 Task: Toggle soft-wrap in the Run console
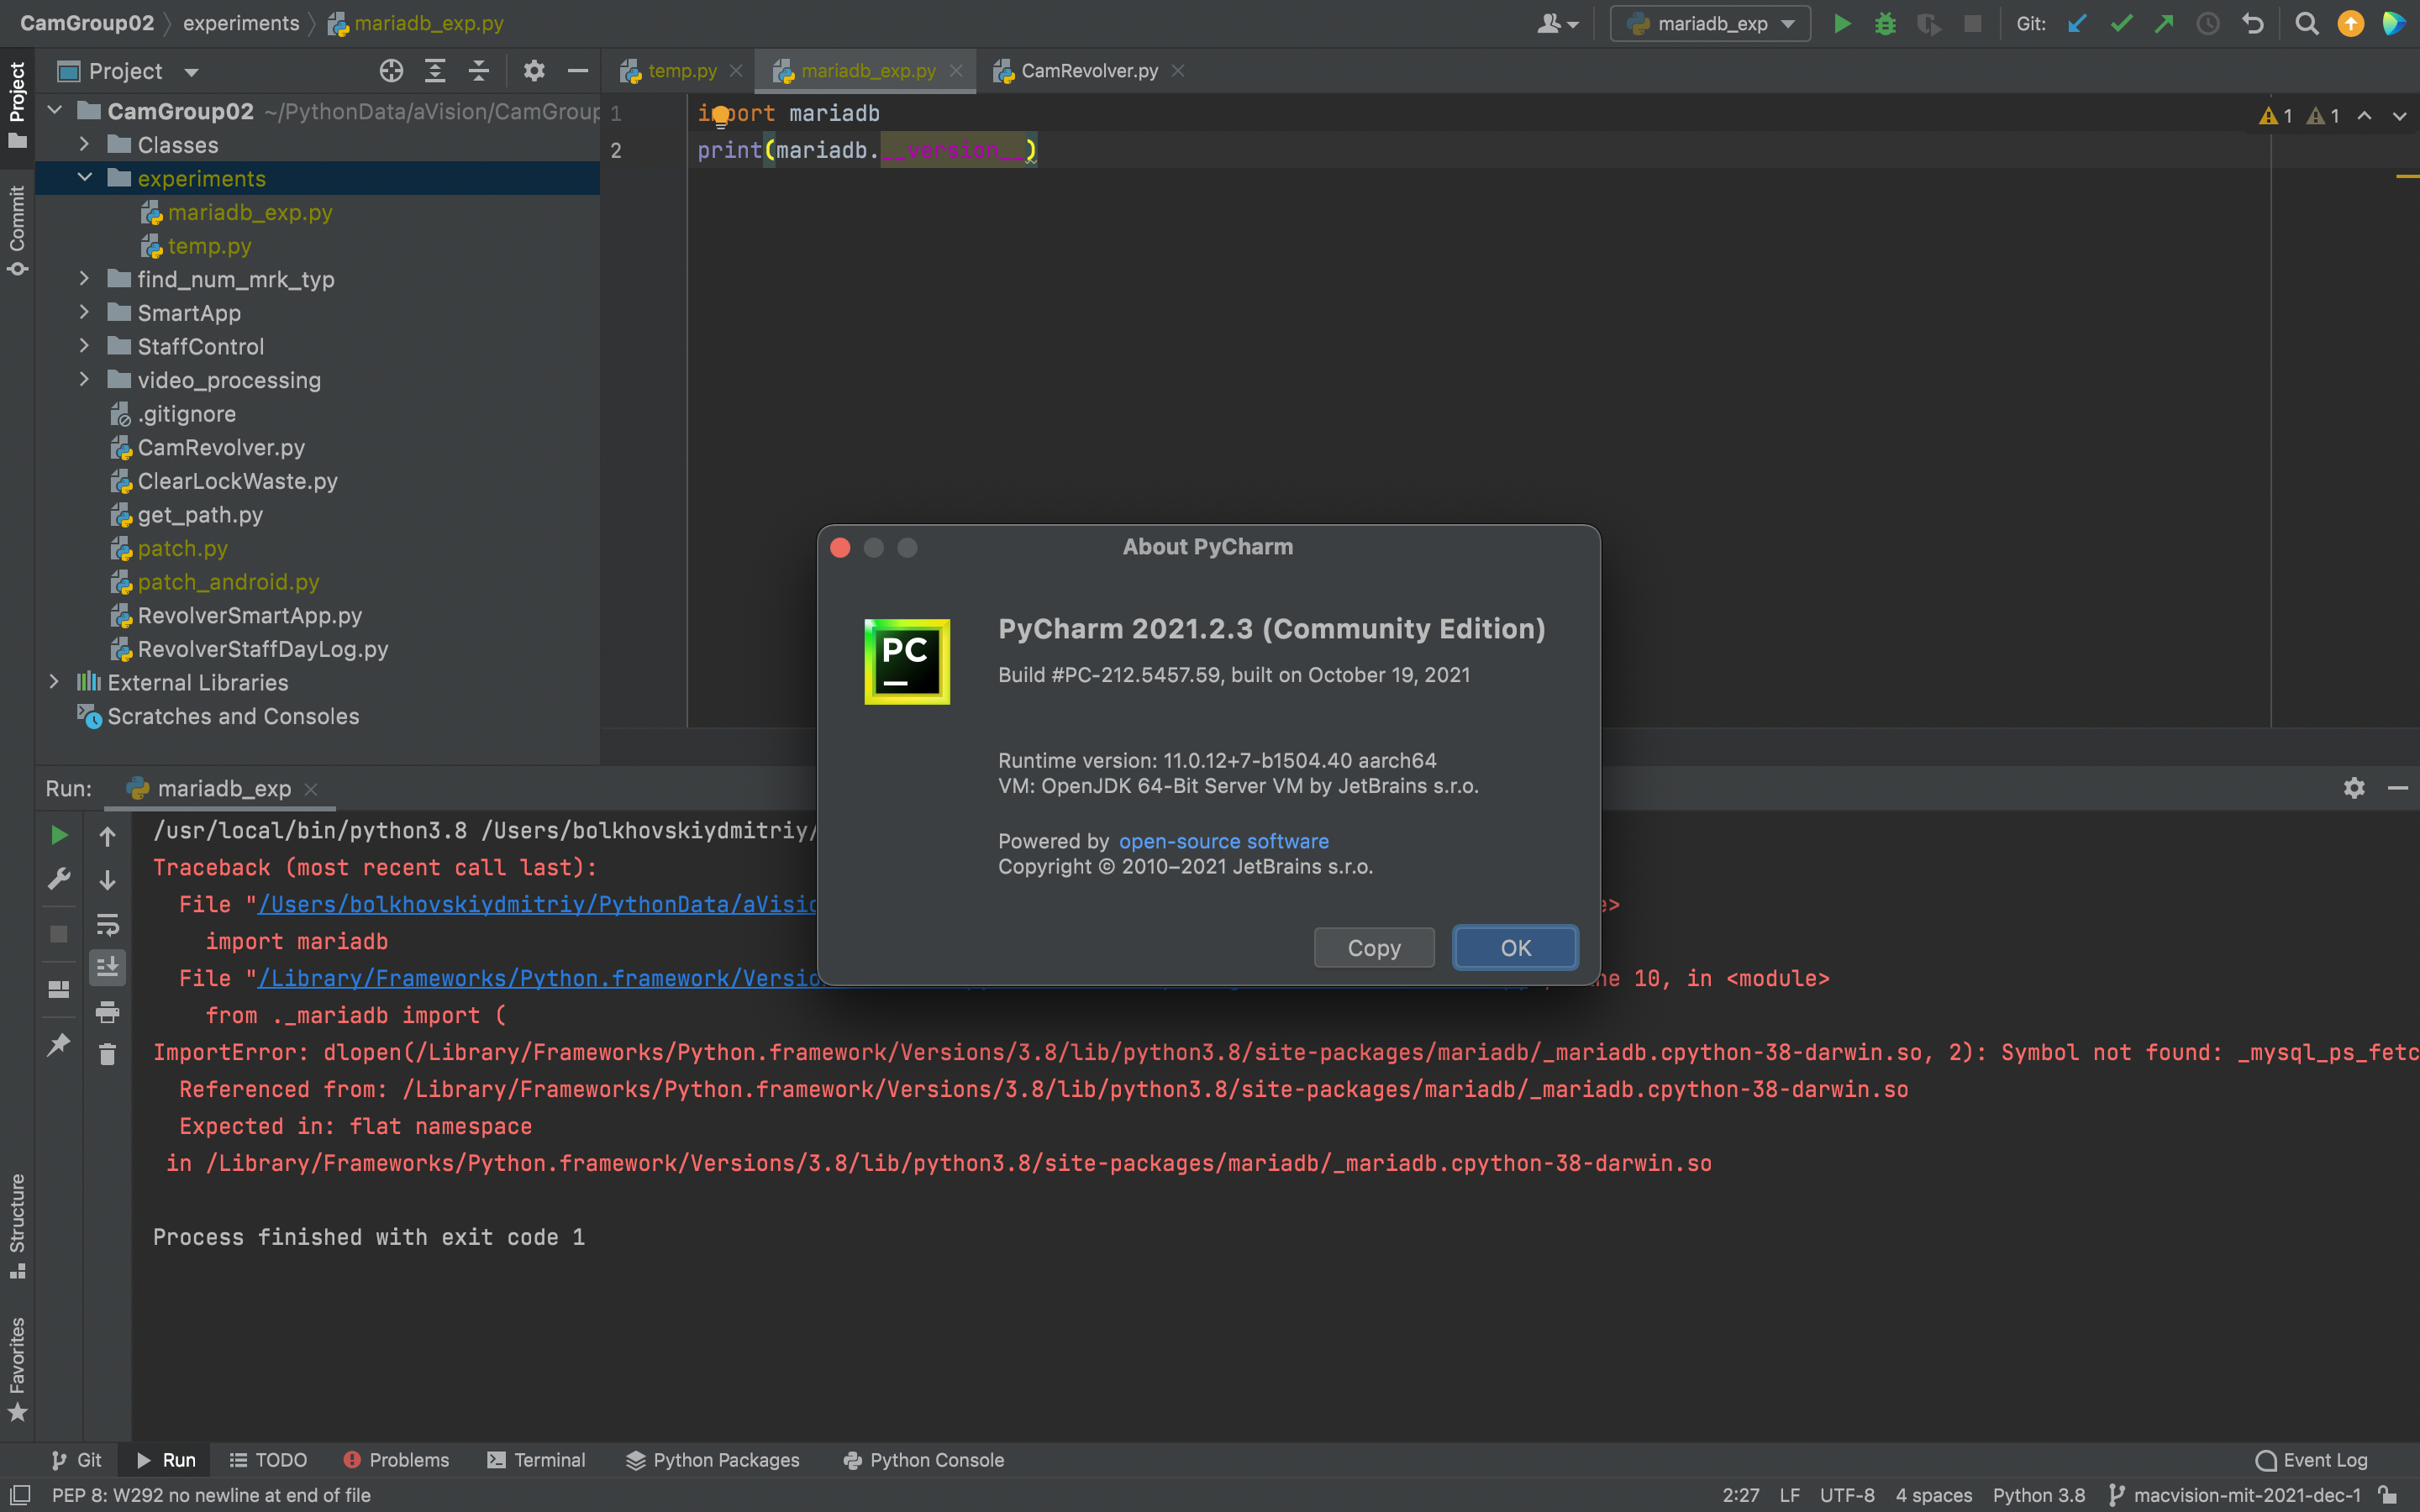pos(108,924)
